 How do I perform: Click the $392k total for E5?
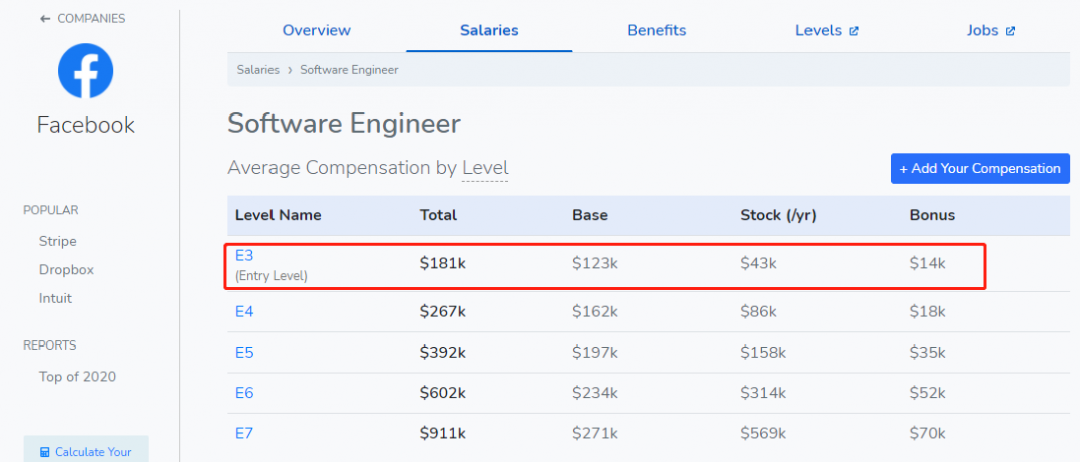443,353
